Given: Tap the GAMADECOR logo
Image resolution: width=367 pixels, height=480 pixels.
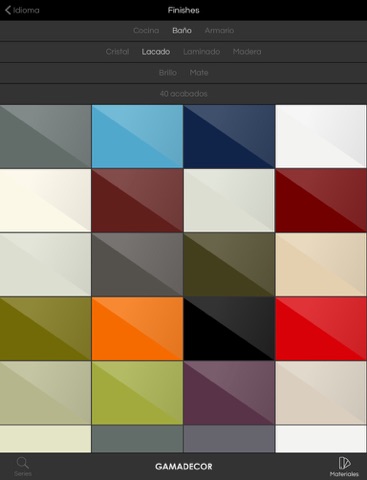Looking at the screenshot, I should pyautogui.click(x=184, y=467).
